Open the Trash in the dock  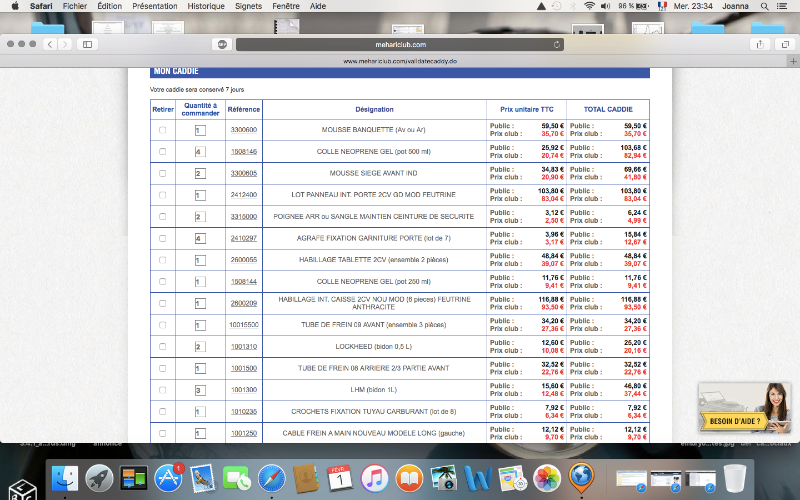[735, 478]
